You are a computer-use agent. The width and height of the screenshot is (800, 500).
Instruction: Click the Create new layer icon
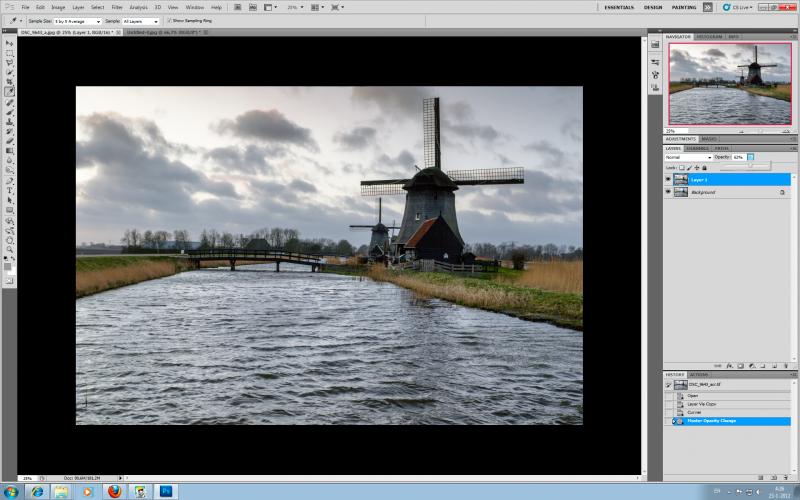tap(774, 366)
